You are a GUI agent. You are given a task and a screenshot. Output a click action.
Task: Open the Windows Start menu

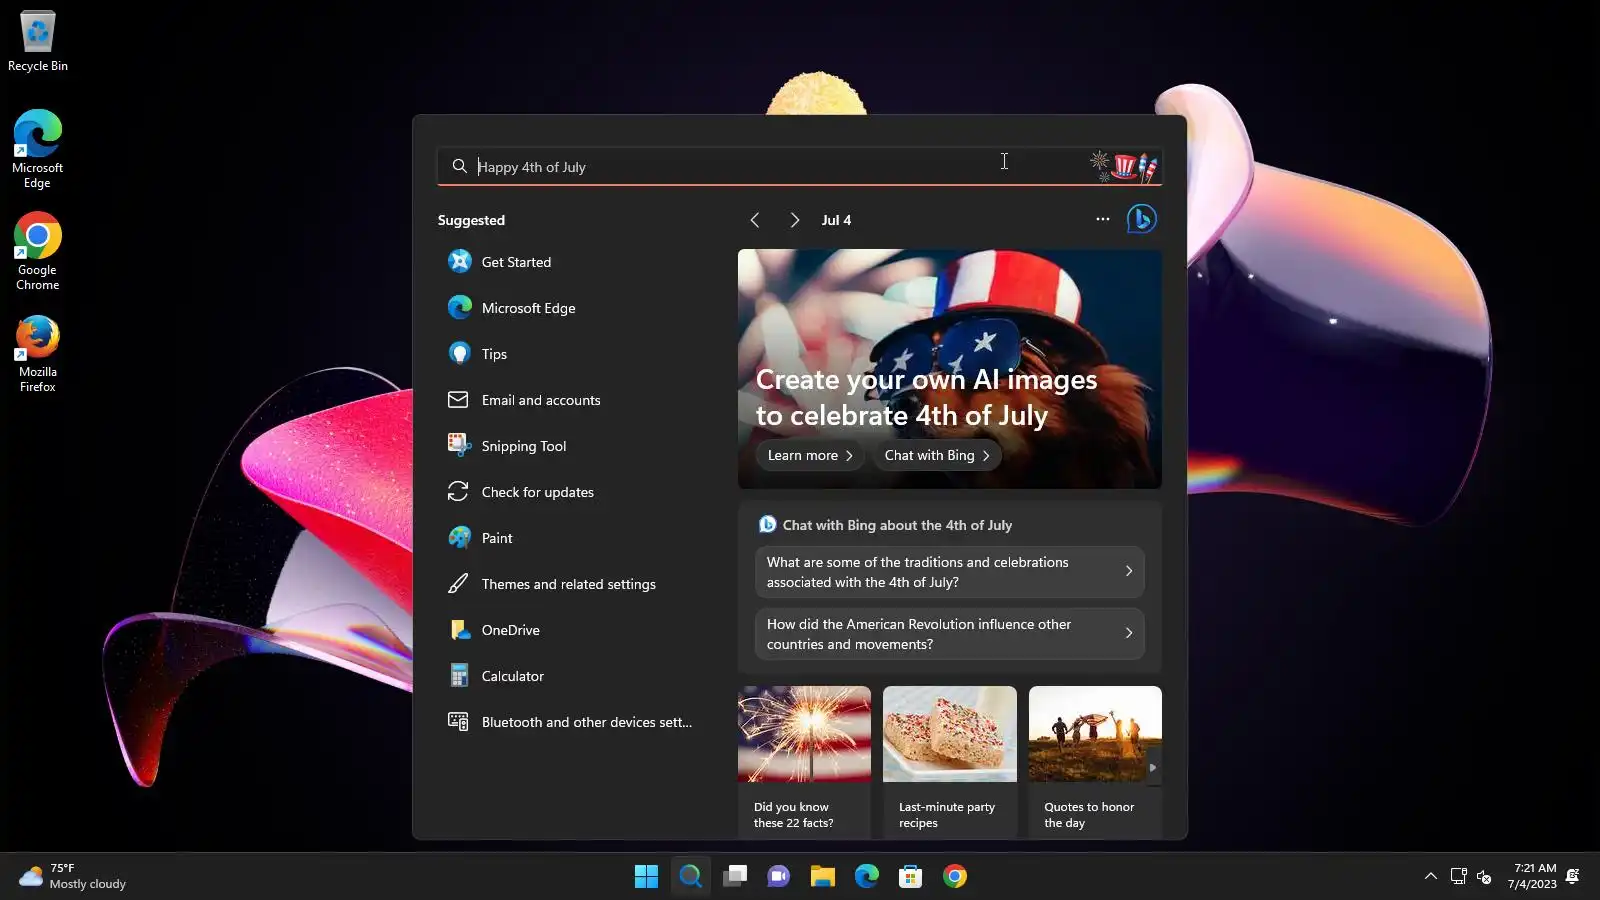pos(646,877)
